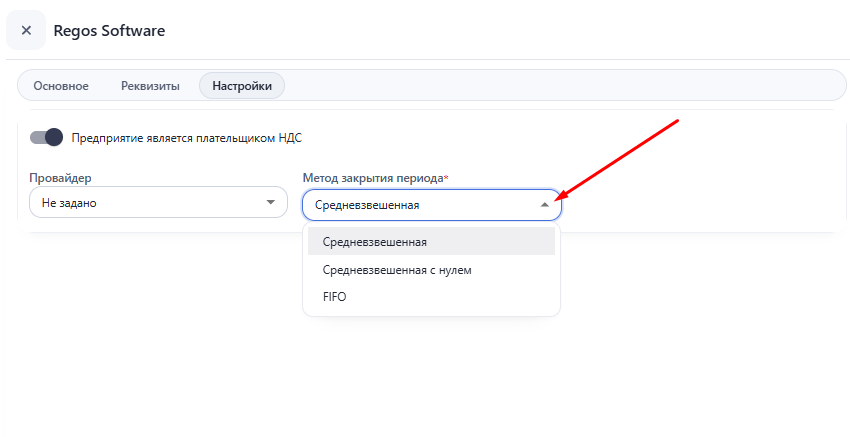Click the Провайдер field label
This screenshot has width=850, height=437.
coord(60,178)
